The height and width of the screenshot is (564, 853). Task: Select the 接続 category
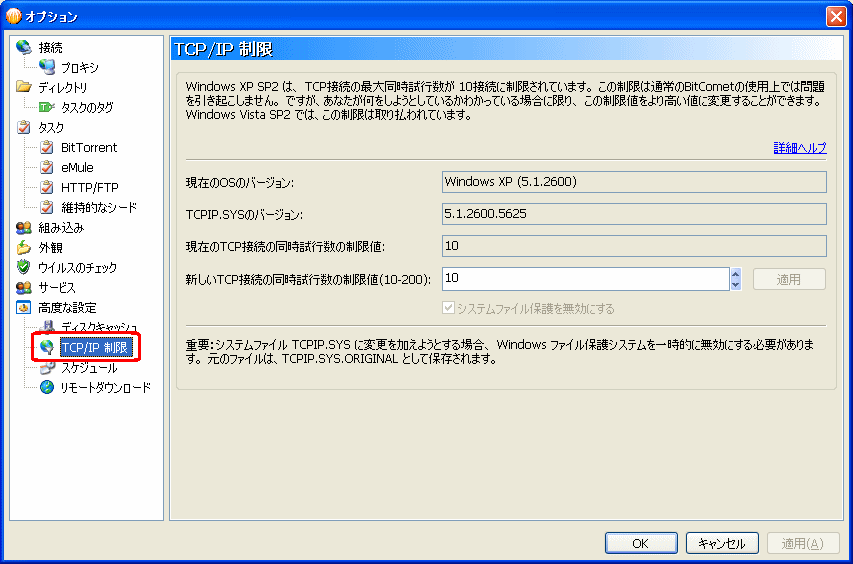point(50,48)
